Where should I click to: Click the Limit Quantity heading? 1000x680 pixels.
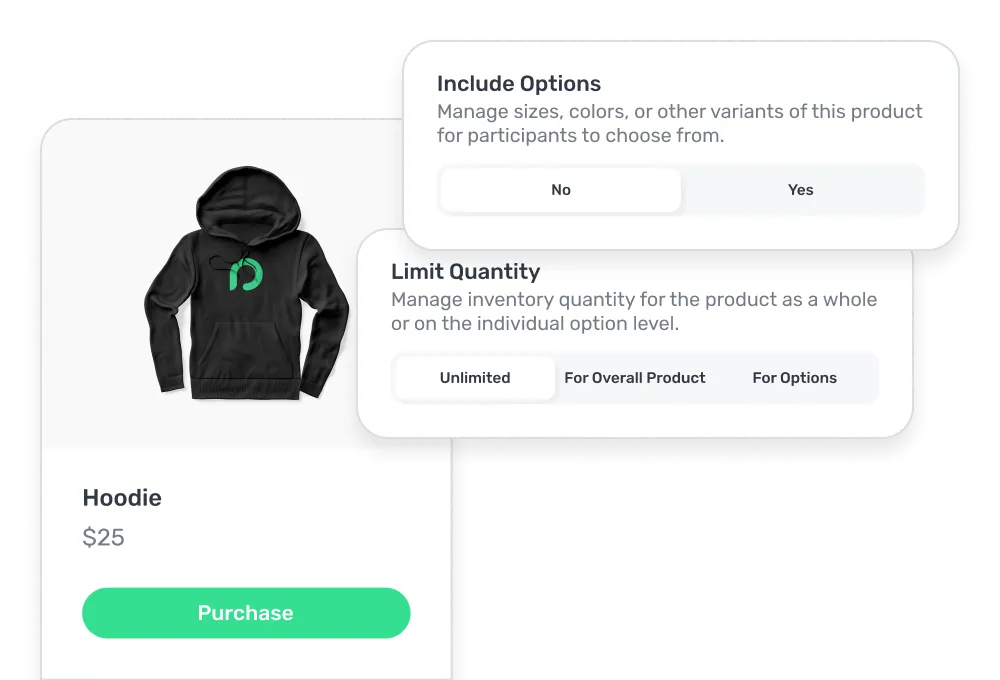tap(465, 272)
